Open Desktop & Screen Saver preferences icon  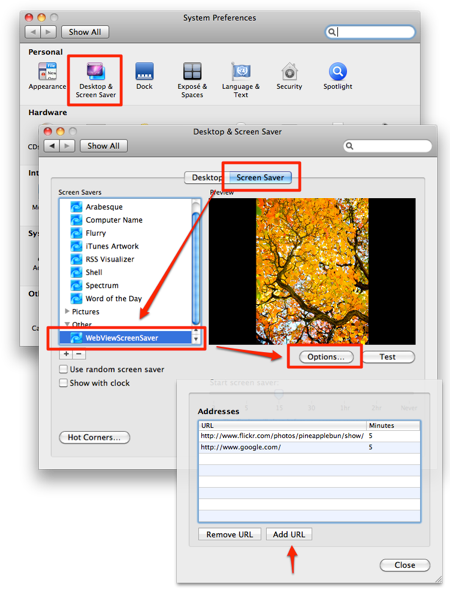point(96,71)
